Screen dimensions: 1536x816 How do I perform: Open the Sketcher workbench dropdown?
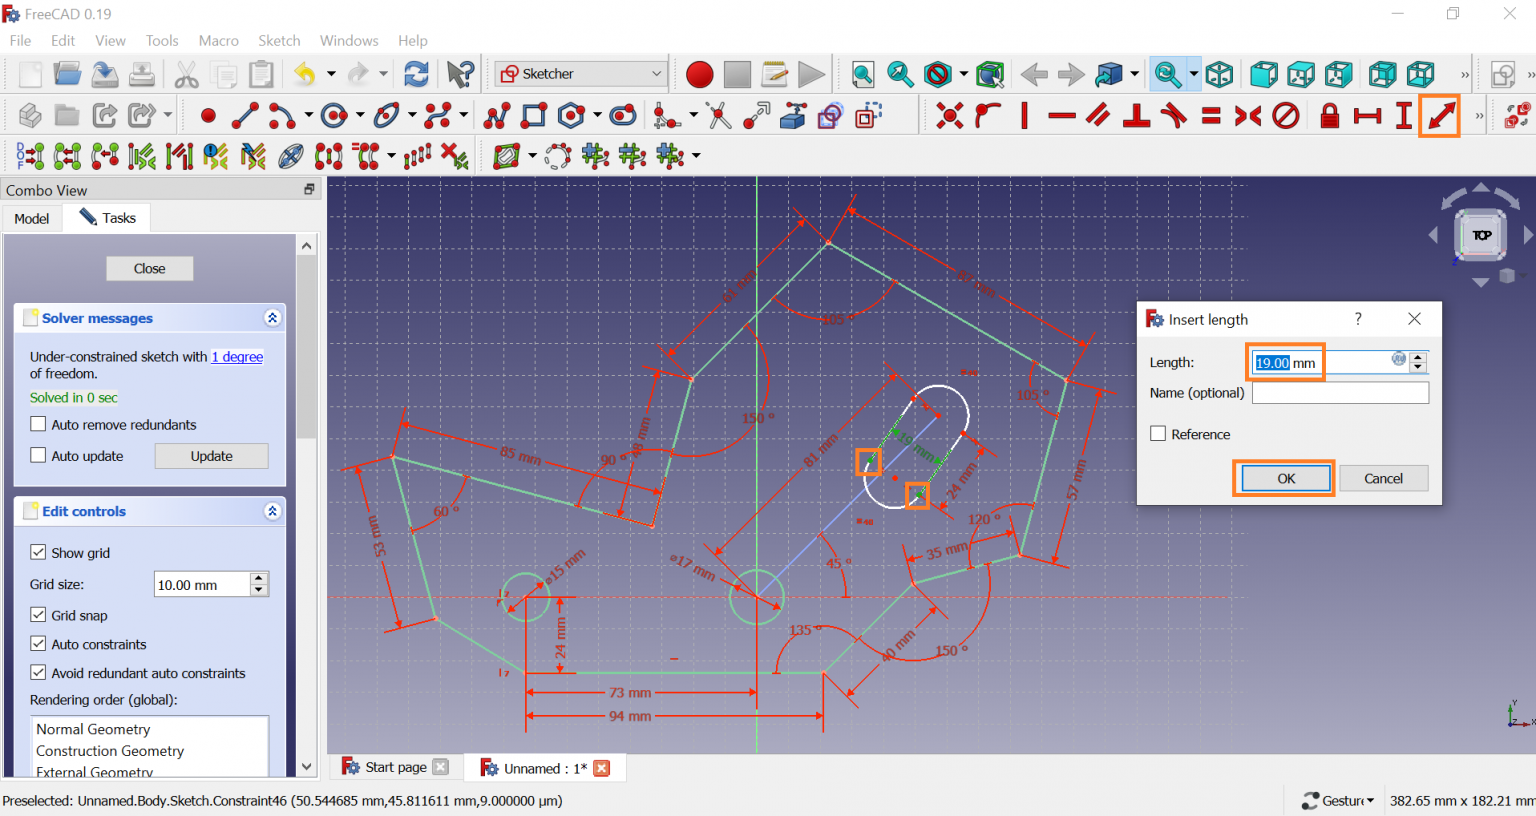[x=580, y=74]
